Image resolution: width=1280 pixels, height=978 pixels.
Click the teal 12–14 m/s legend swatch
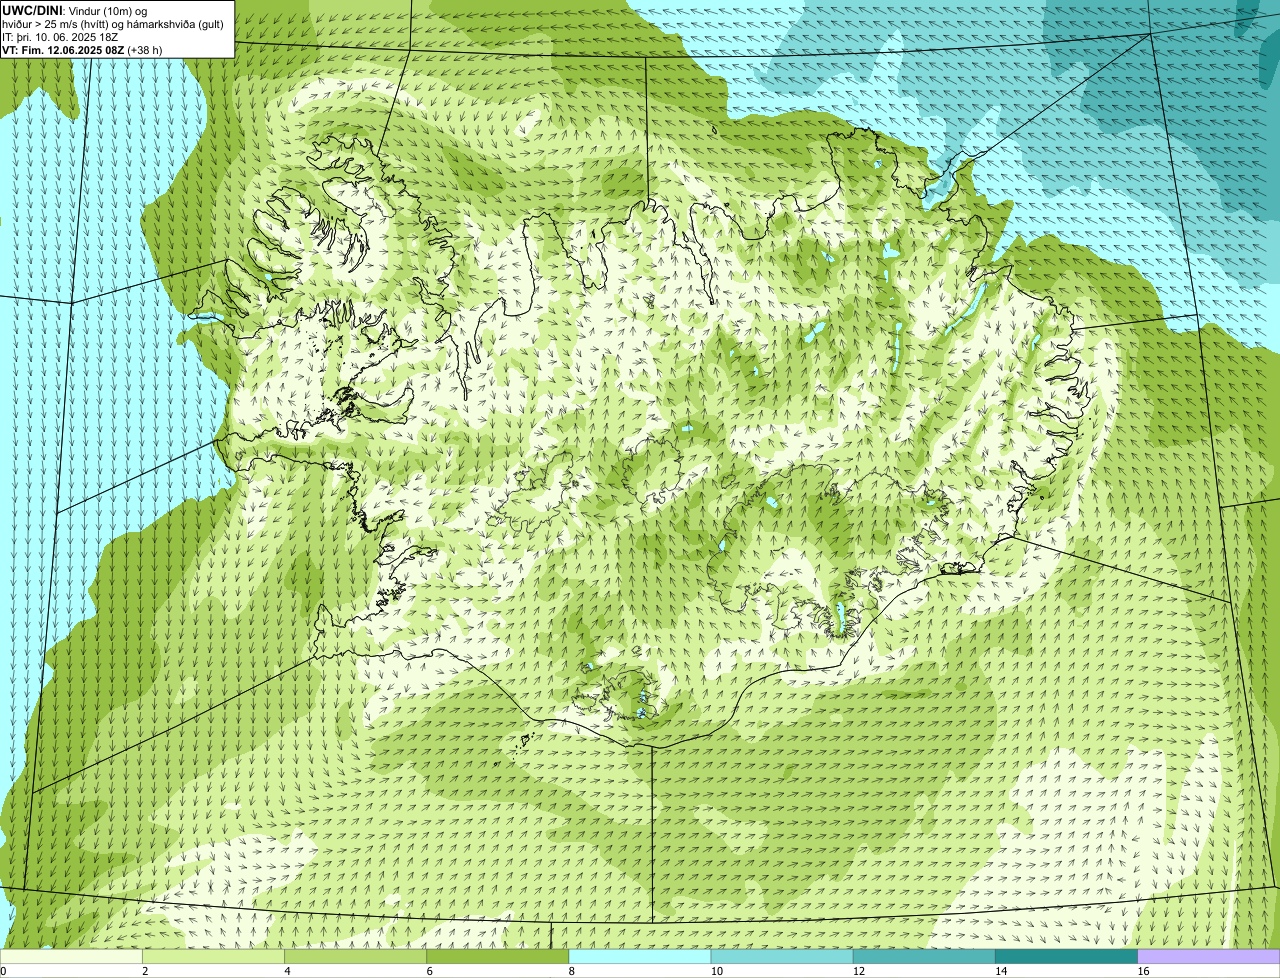click(925, 956)
